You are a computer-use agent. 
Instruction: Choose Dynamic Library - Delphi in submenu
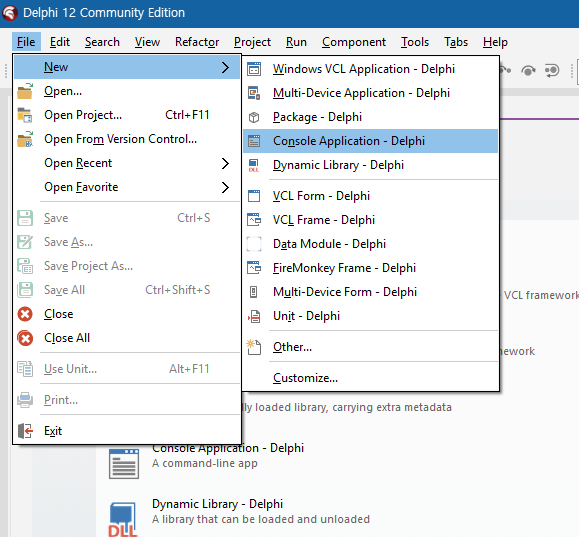pyautogui.click(x=370, y=165)
